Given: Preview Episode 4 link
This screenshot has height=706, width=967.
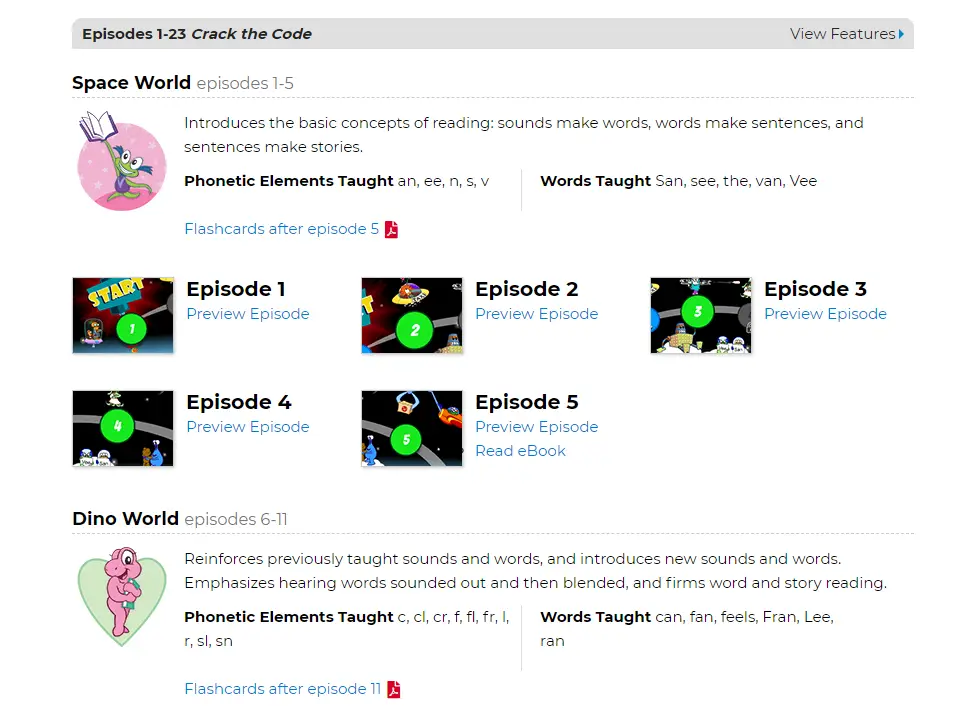Looking at the screenshot, I should pos(248,427).
